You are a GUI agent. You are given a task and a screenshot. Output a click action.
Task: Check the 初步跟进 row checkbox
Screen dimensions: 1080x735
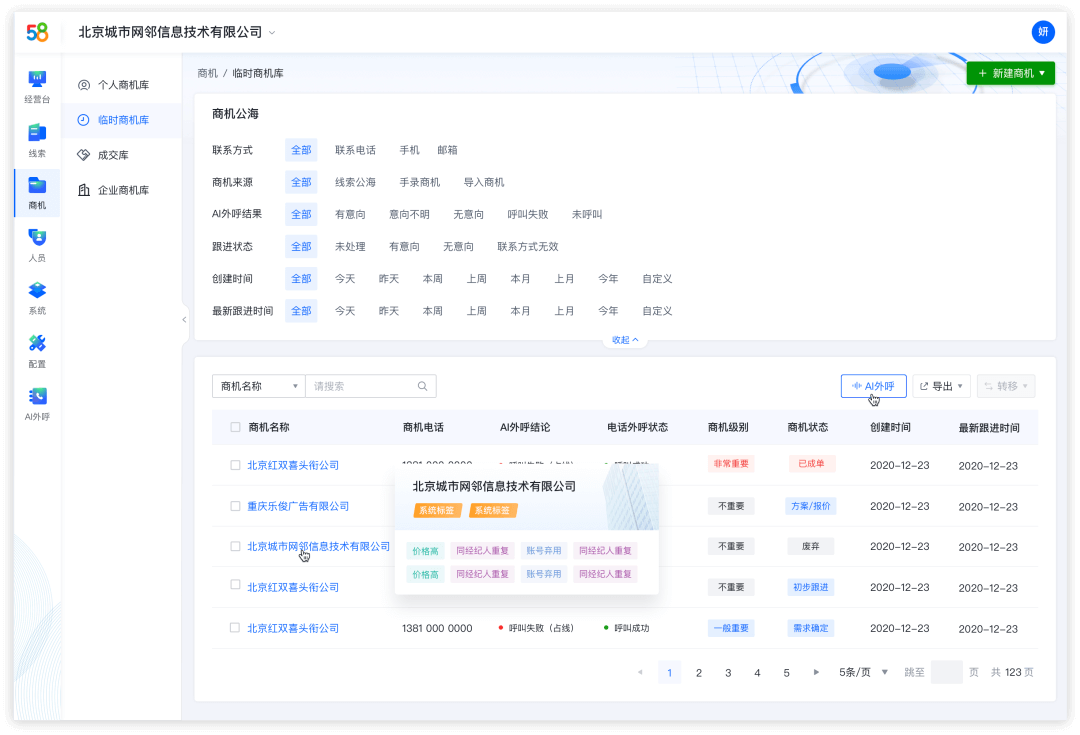click(236, 585)
